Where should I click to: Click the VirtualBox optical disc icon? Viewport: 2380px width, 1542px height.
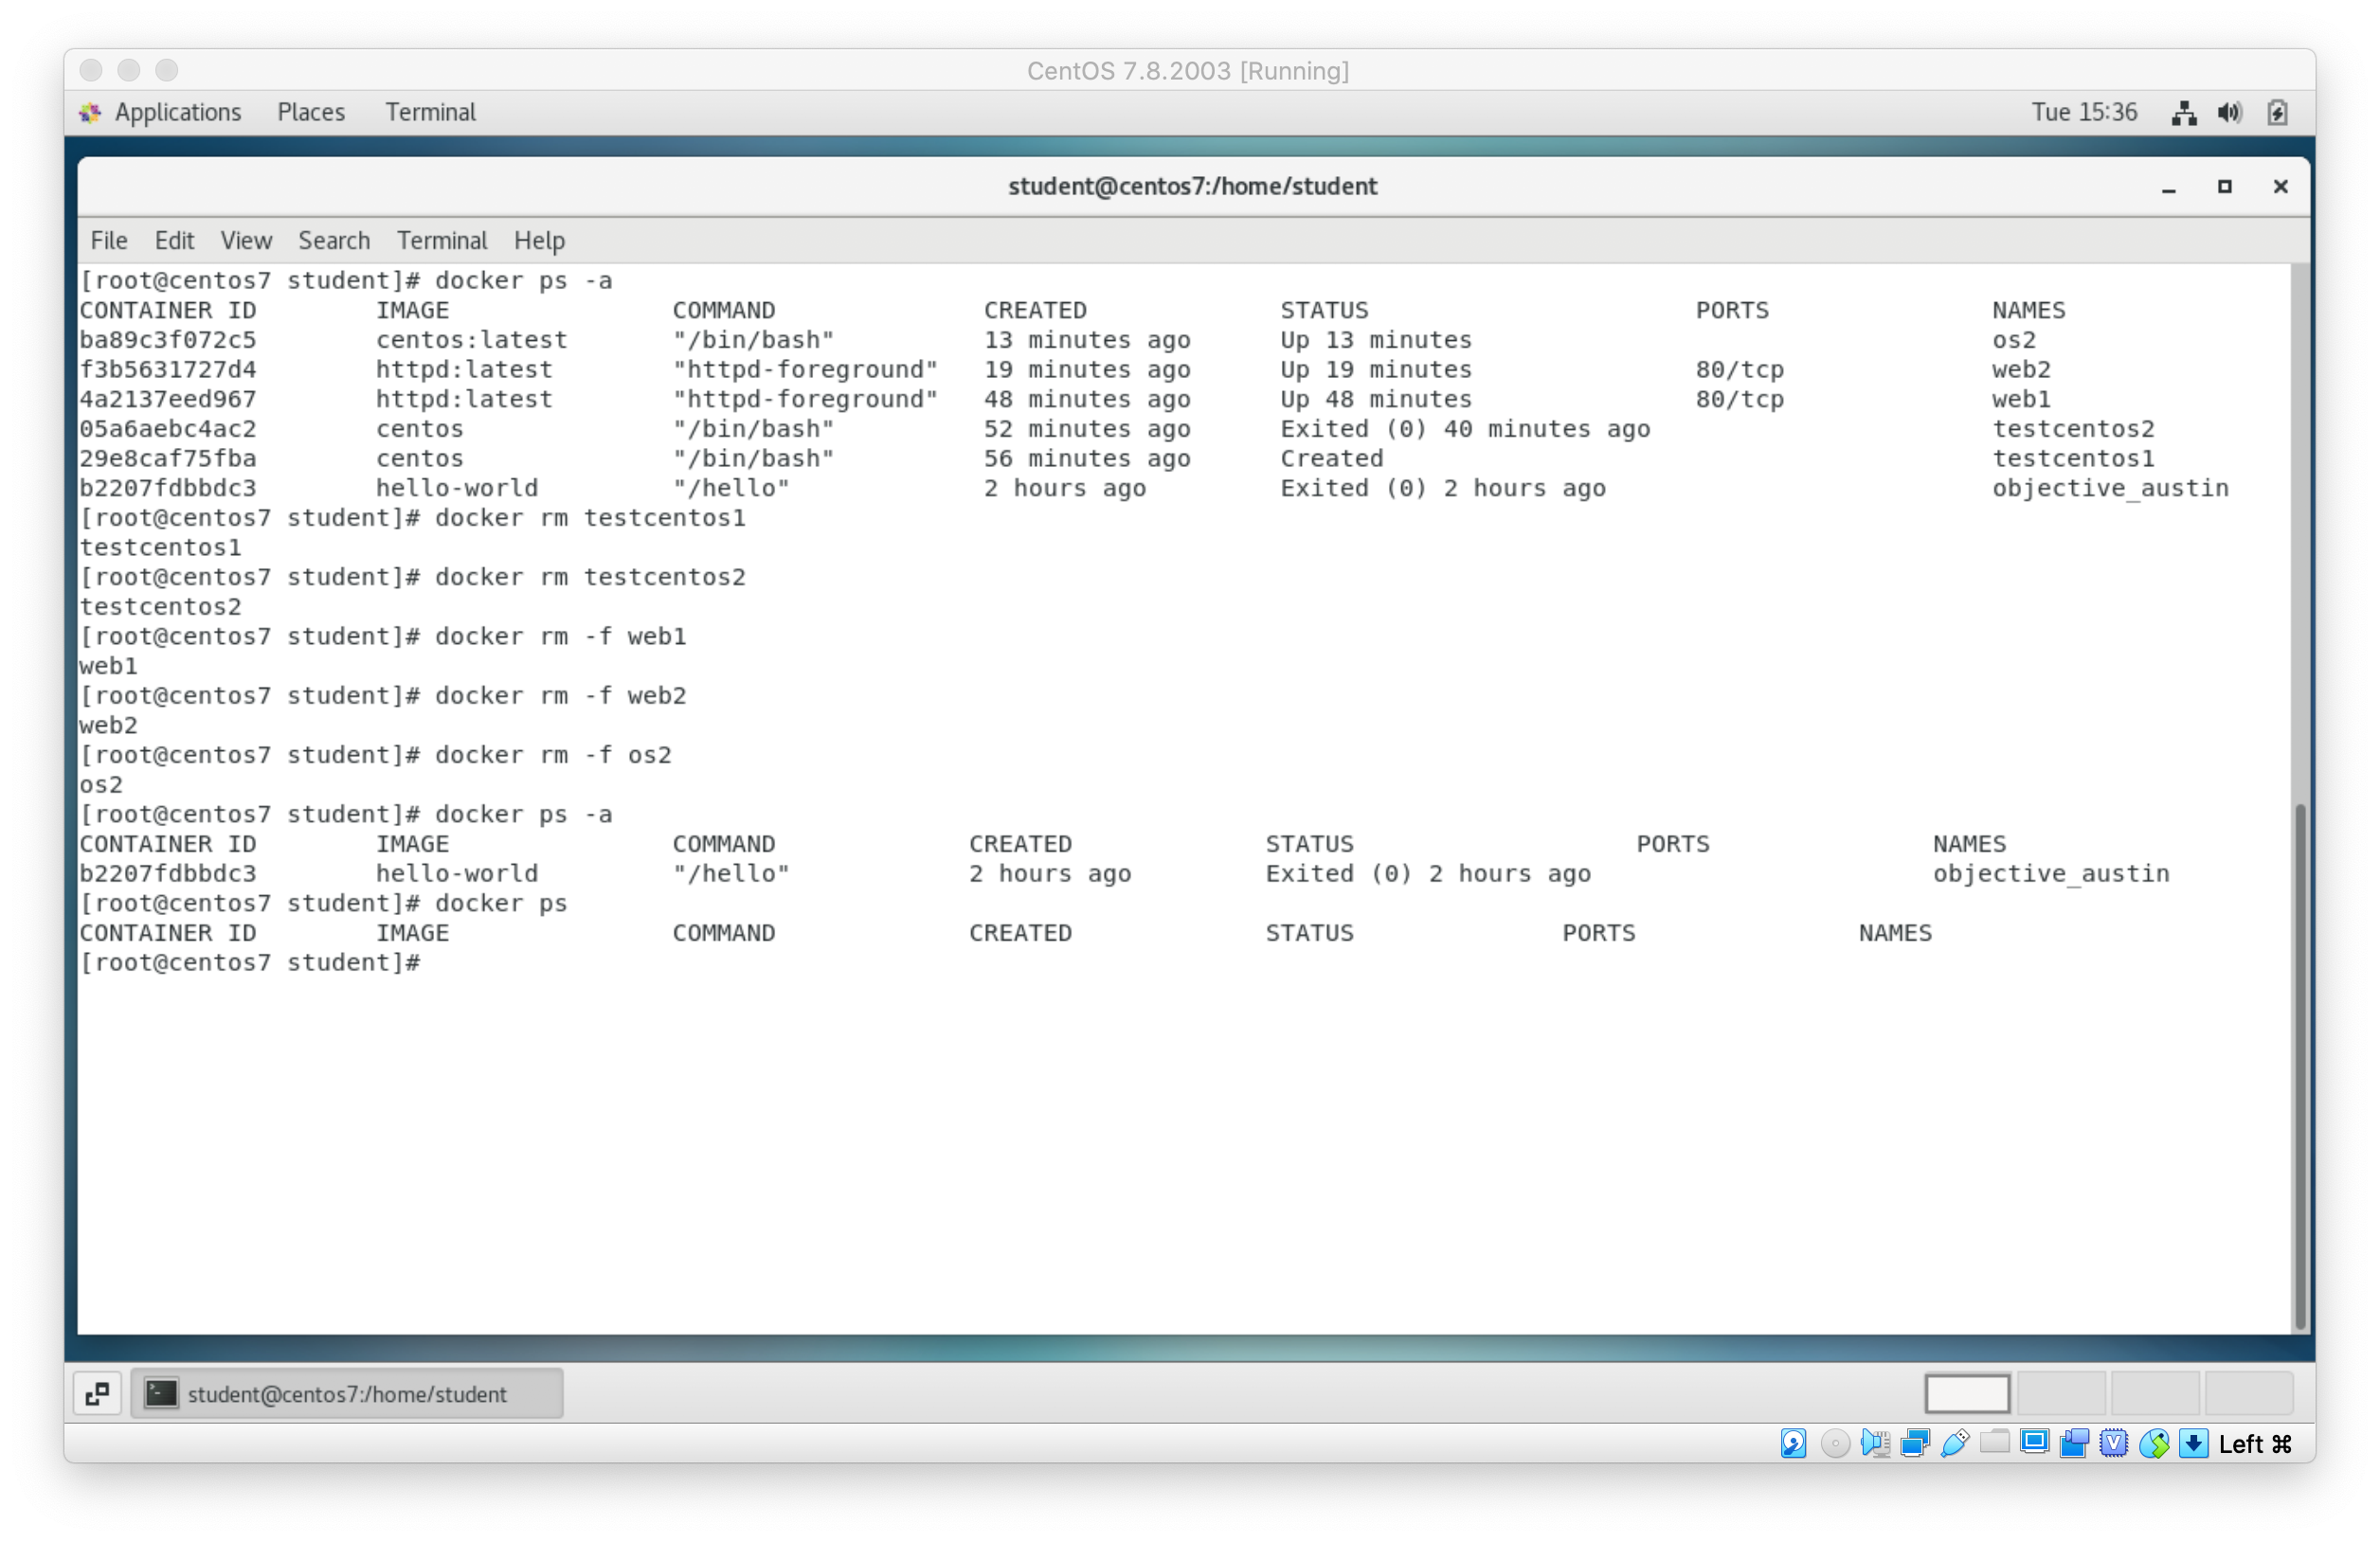point(1835,1443)
